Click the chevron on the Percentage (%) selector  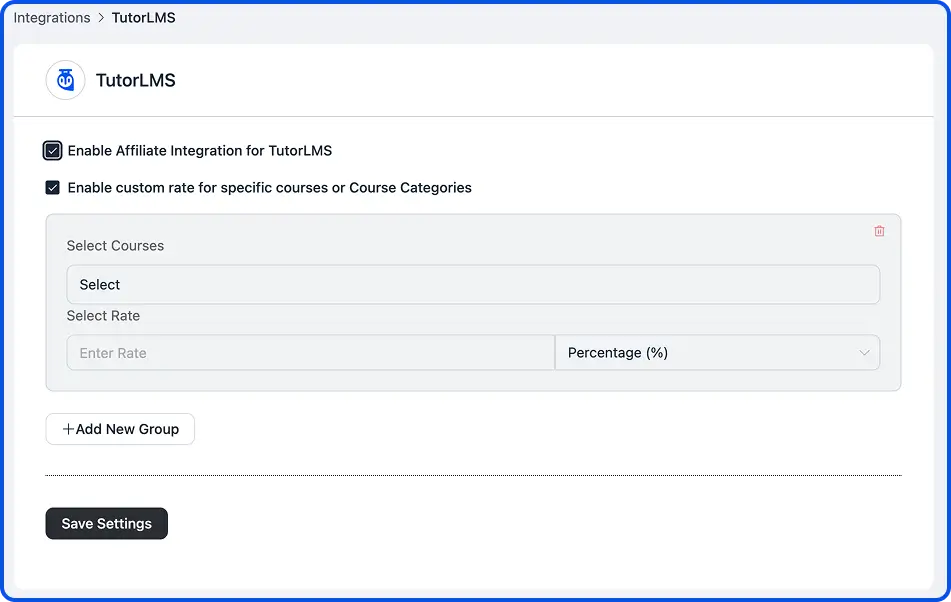point(864,352)
